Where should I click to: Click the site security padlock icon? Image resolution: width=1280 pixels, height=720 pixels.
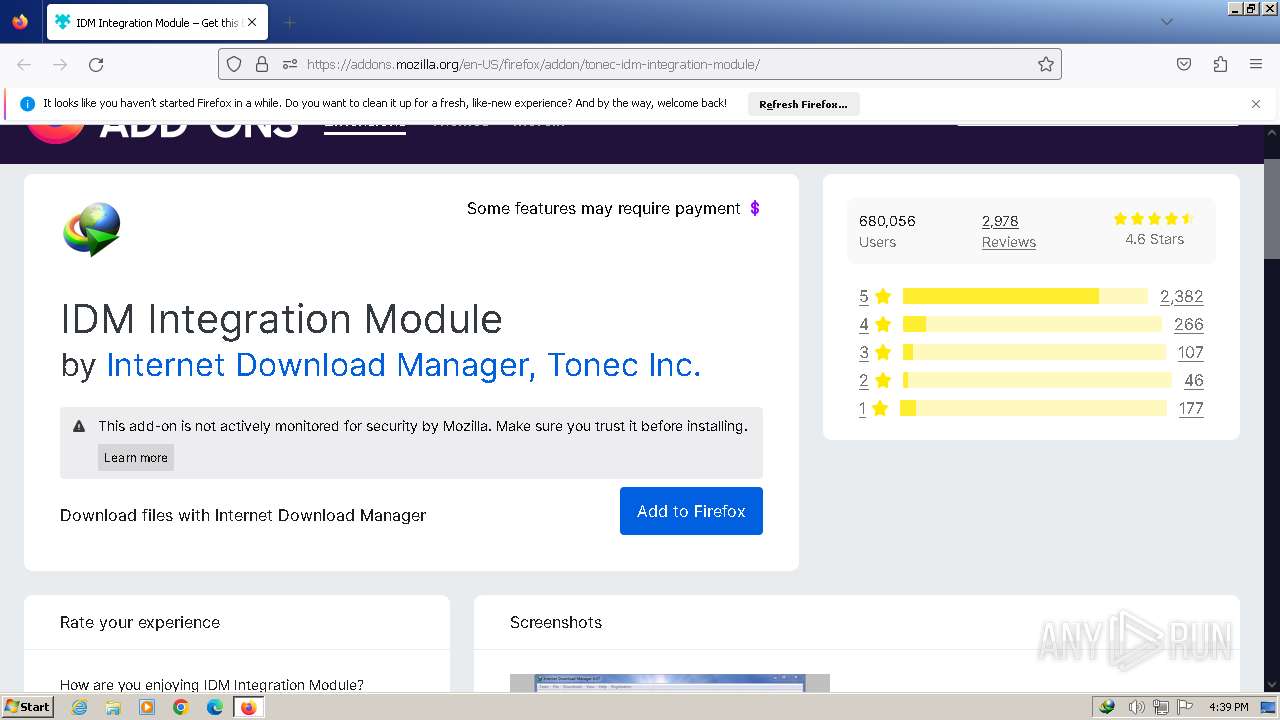(x=262, y=64)
